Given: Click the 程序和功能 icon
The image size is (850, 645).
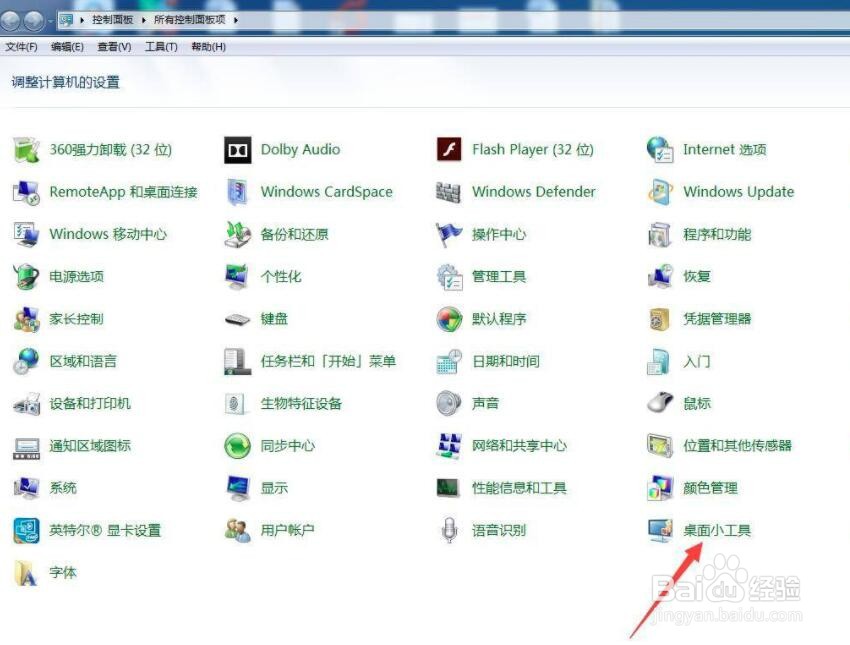Looking at the screenshot, I should [660, 234].
